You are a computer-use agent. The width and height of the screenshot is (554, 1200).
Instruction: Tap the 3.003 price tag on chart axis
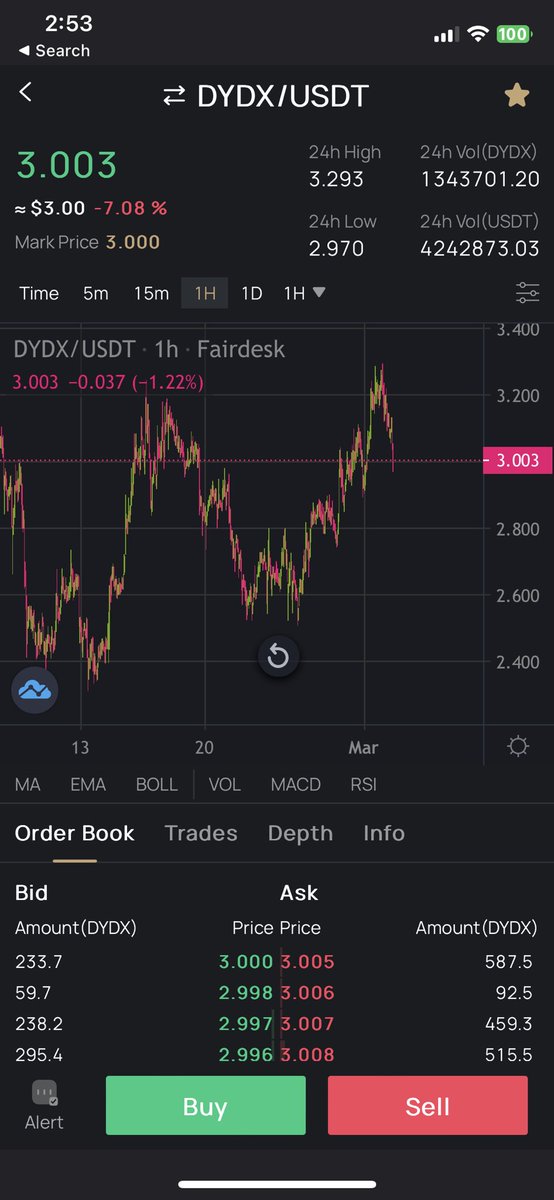(x=516, y=460)
